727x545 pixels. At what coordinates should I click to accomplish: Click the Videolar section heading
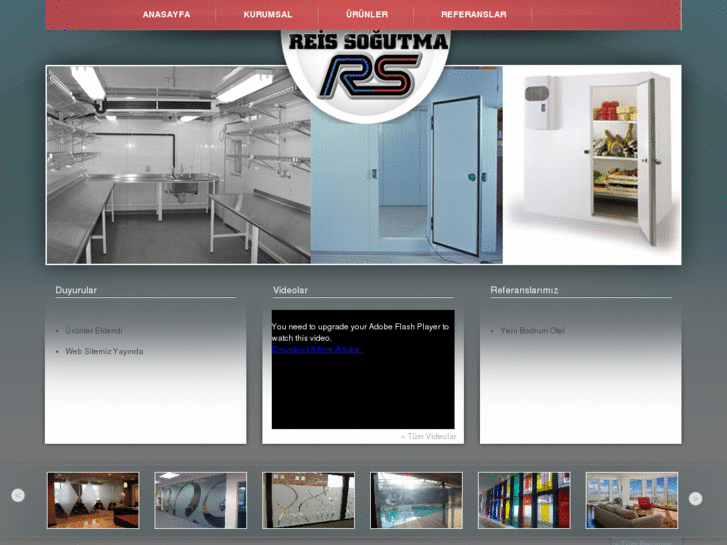click(x=290, y=290)
